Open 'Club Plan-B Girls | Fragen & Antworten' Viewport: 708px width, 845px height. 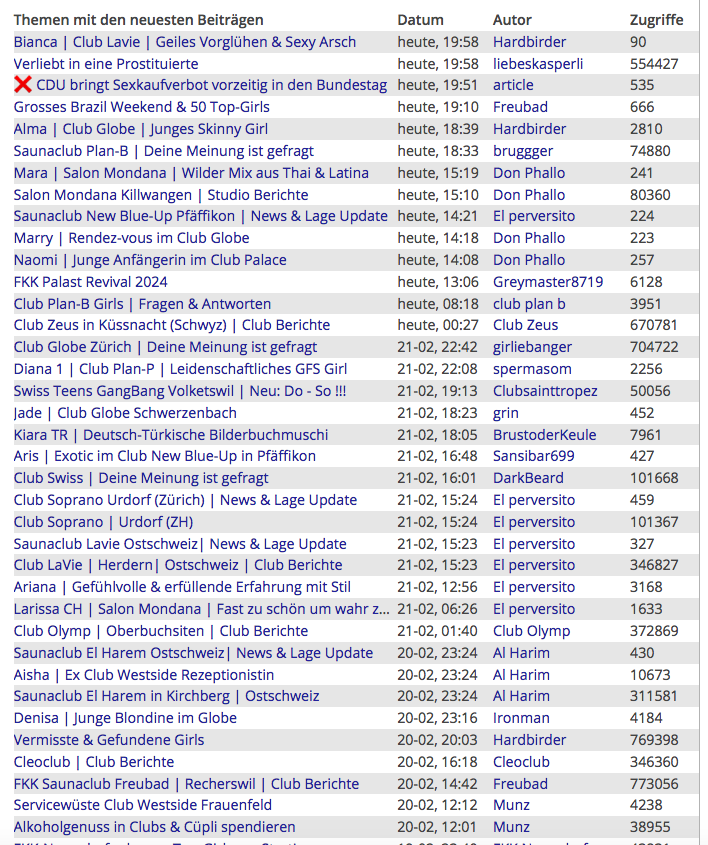(x=142, y=304)
